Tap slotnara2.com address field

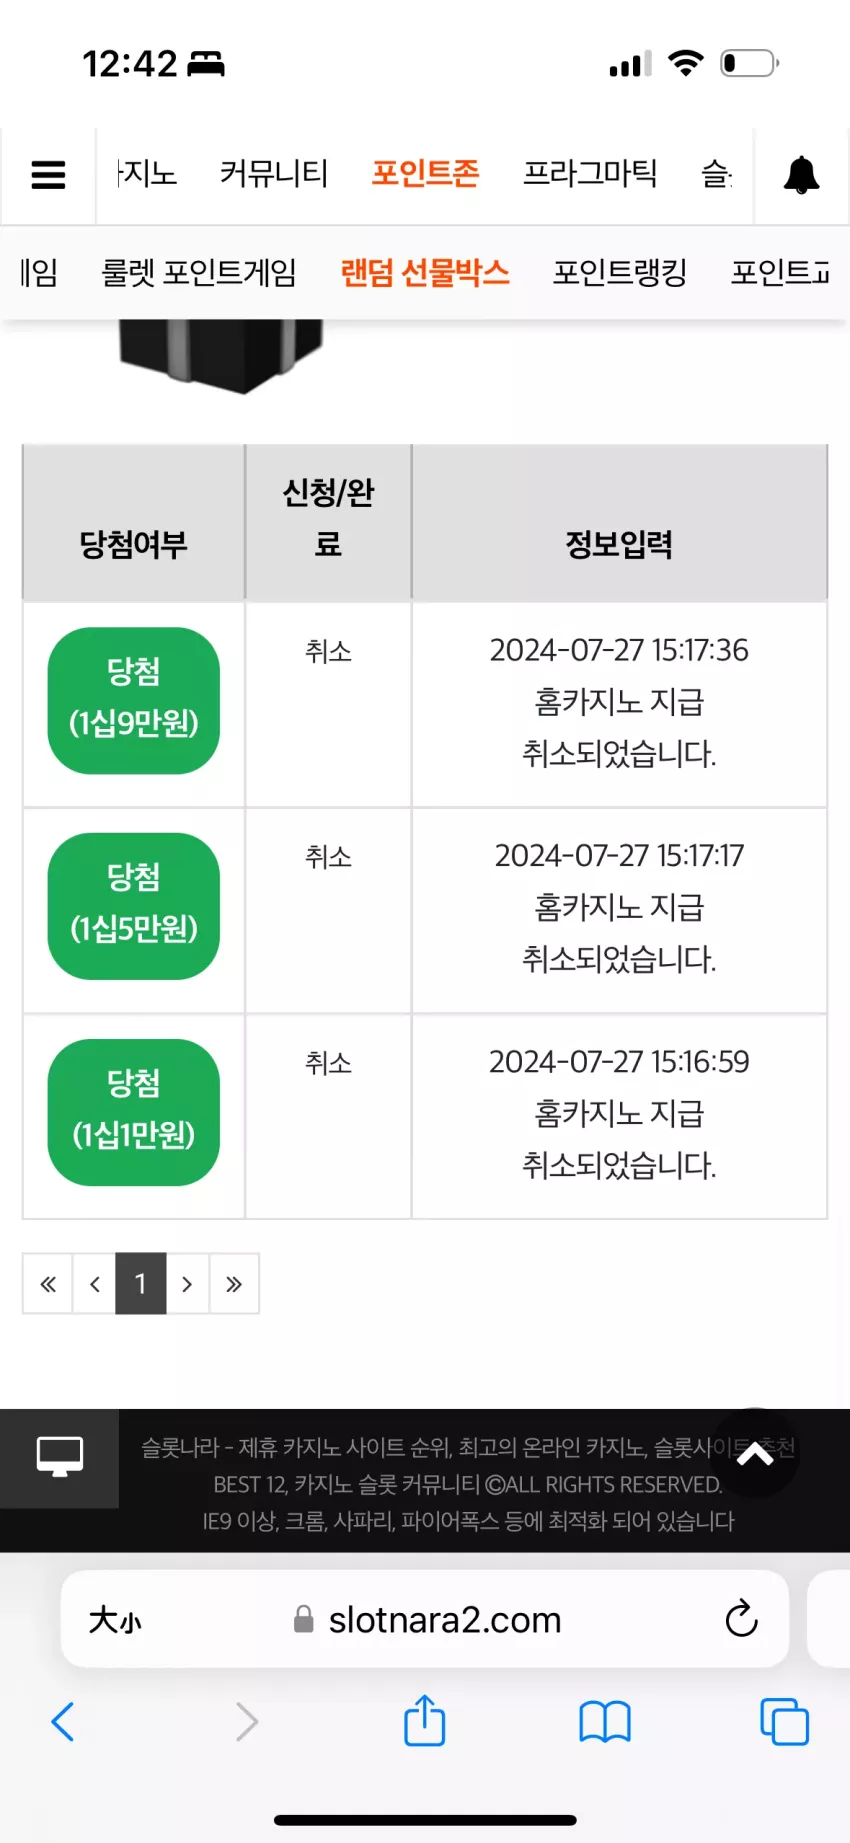pyautogui.click(x=425, y=1619)
